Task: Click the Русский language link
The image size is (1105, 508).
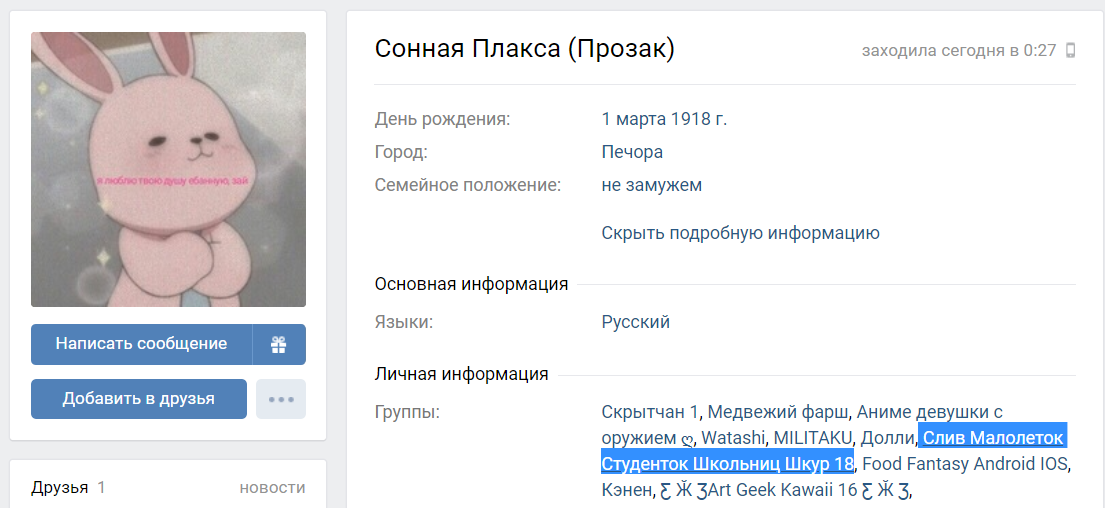Action: pos(635,322)
